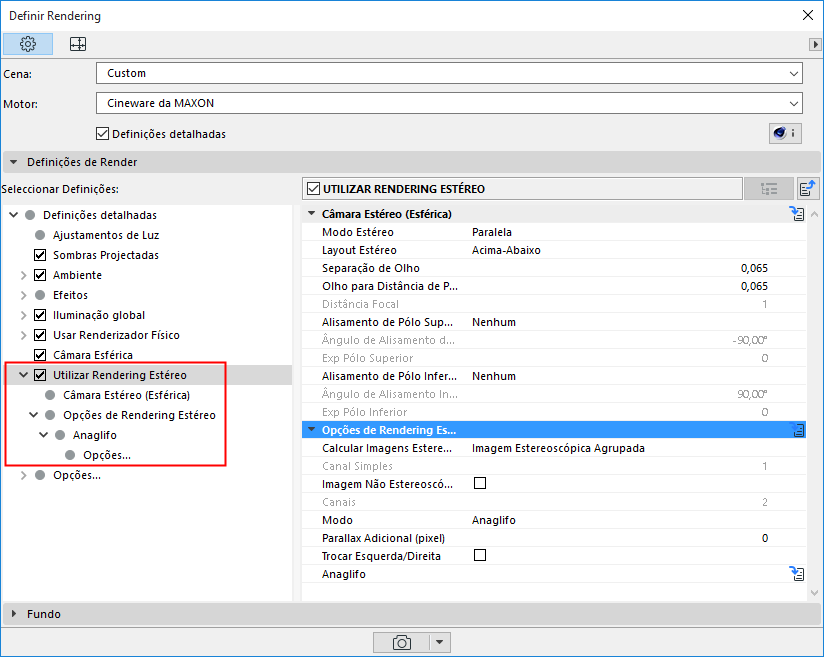Toggle the Trocar Esquerda/Direita checkbox
The height and width of the screenshot is (657, 824).
(480, 555)
